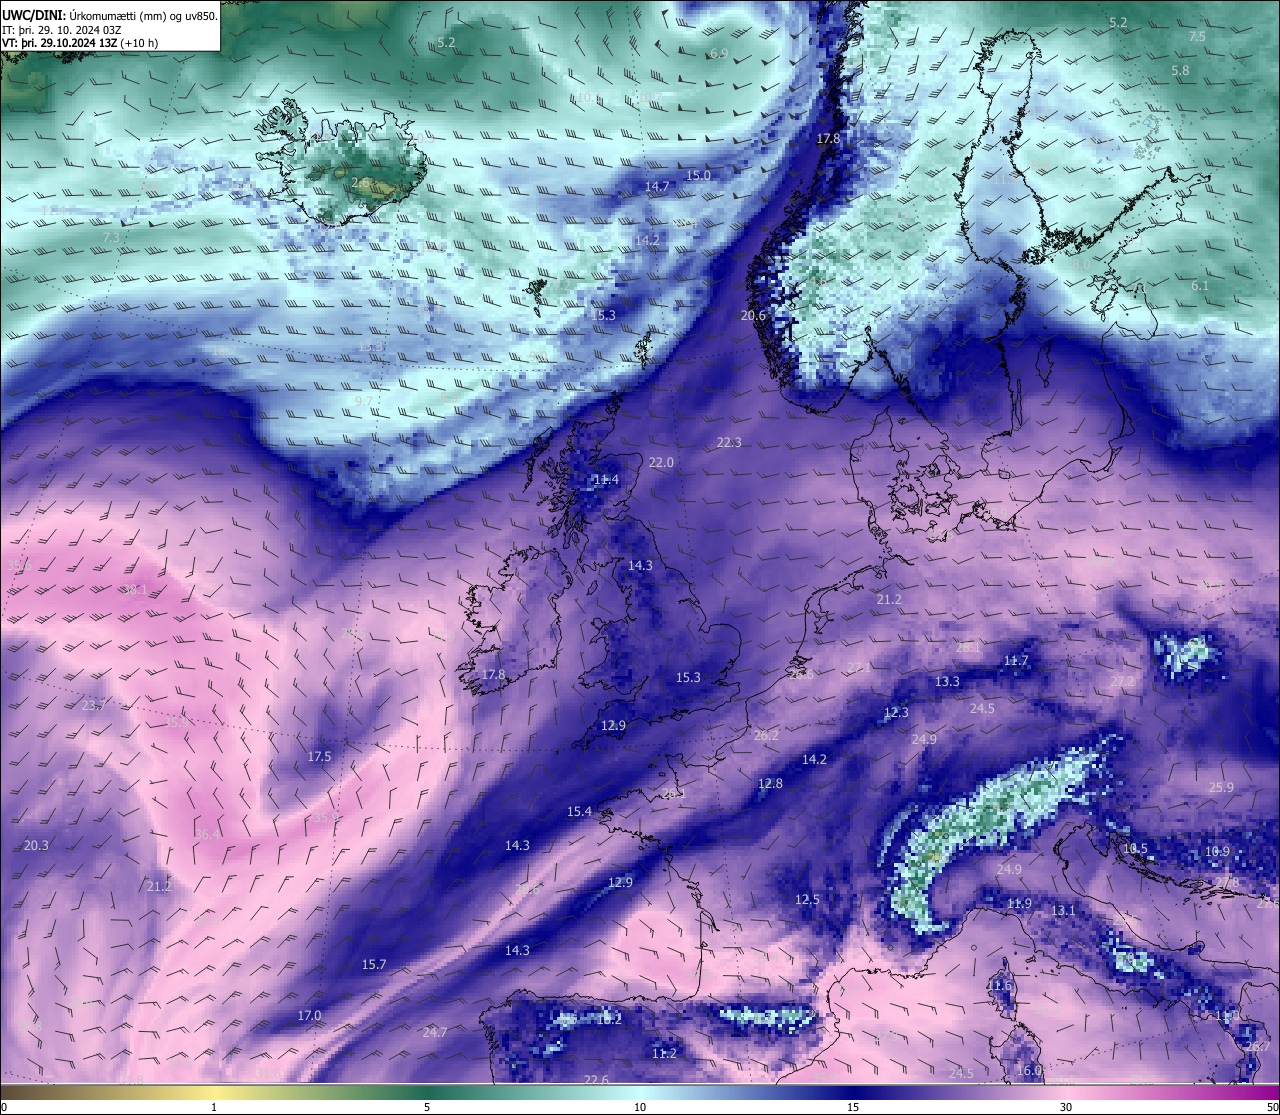Image resolution: width=1280 pixels, height=1115 pixels.
Task: Click the 7.3 value southwest of Iceland
Action: pyautogui.click(x=111, y=238)
